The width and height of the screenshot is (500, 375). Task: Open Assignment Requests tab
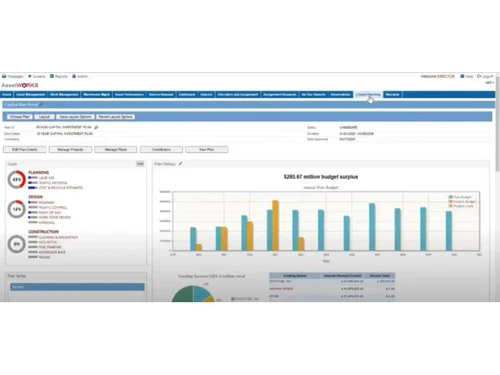click(280, 95)
